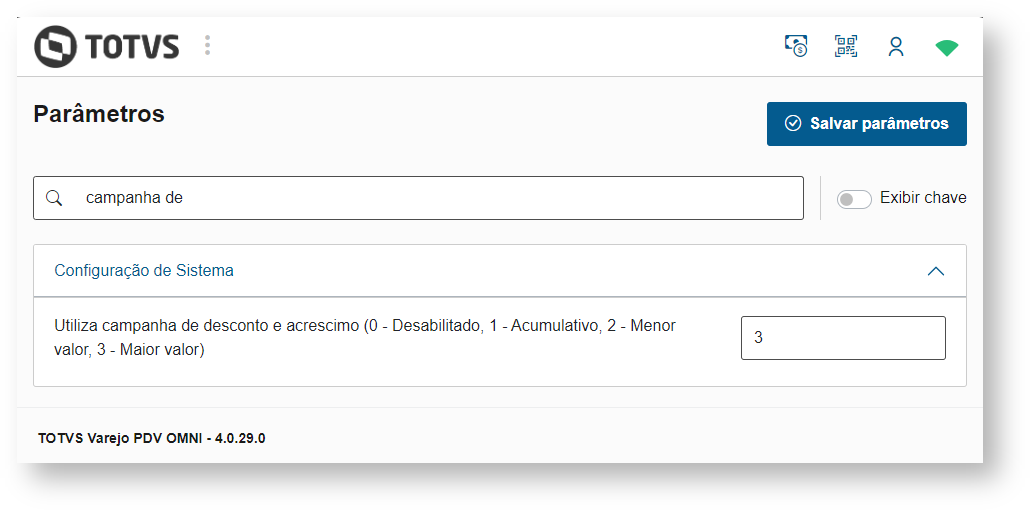
Task: Click the TOTVS logo emblem
Action: [x=55, y=47]
